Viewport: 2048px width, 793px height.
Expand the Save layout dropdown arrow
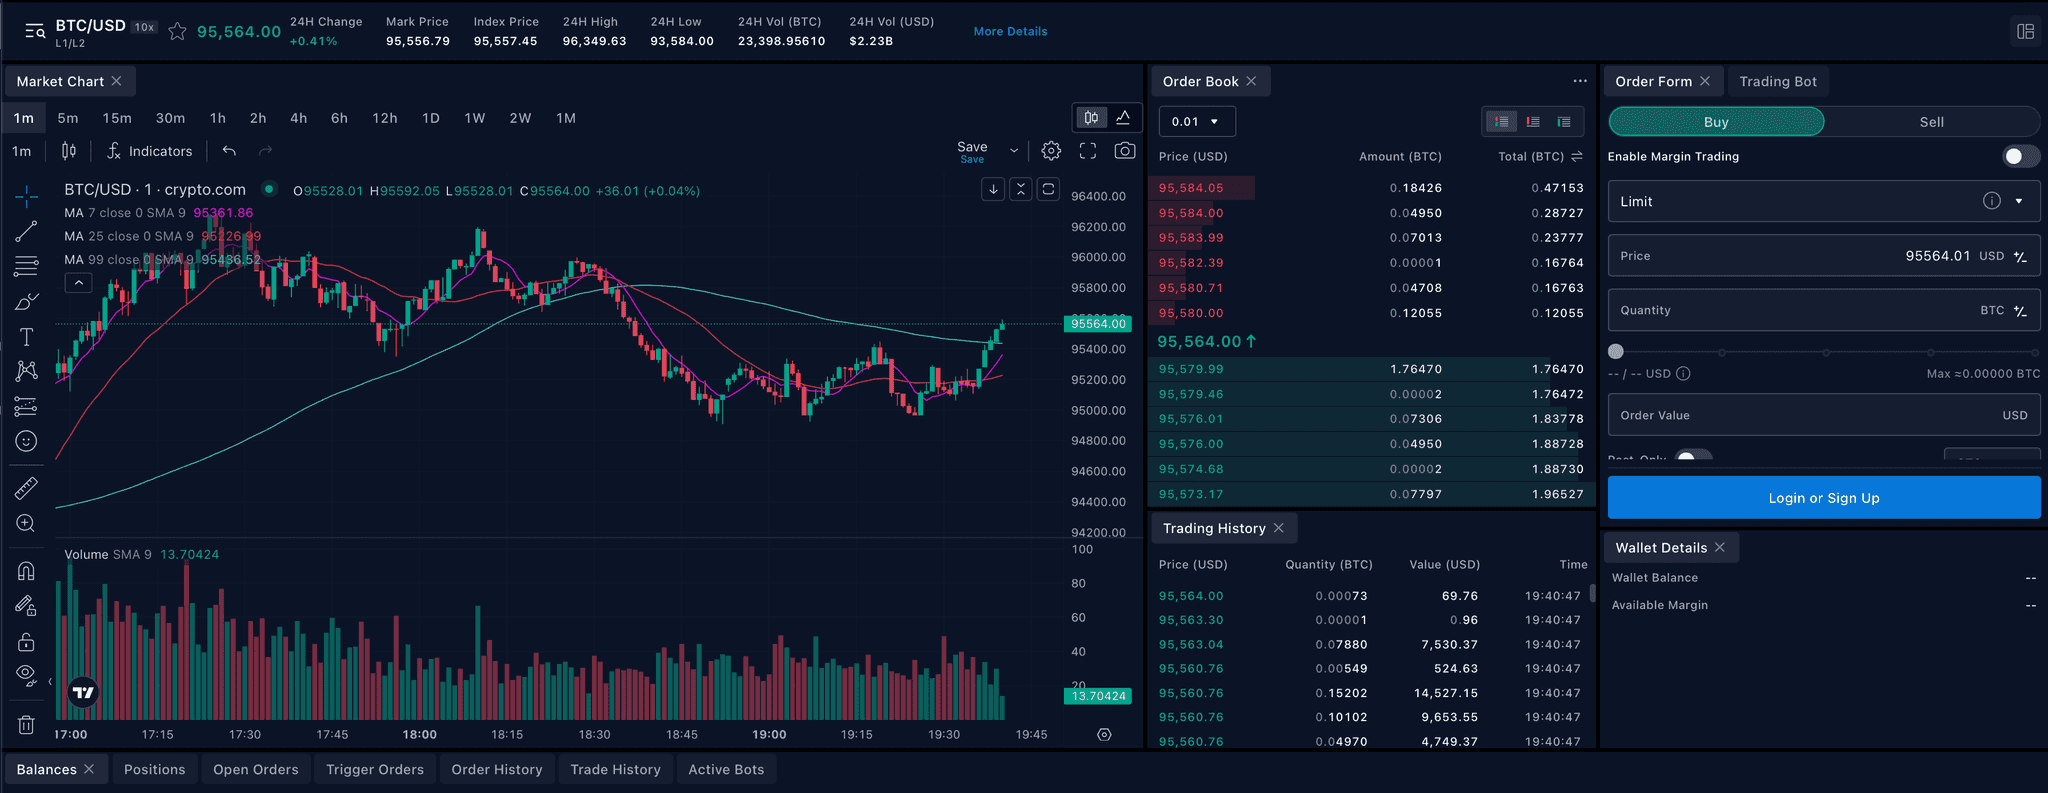1014,151
